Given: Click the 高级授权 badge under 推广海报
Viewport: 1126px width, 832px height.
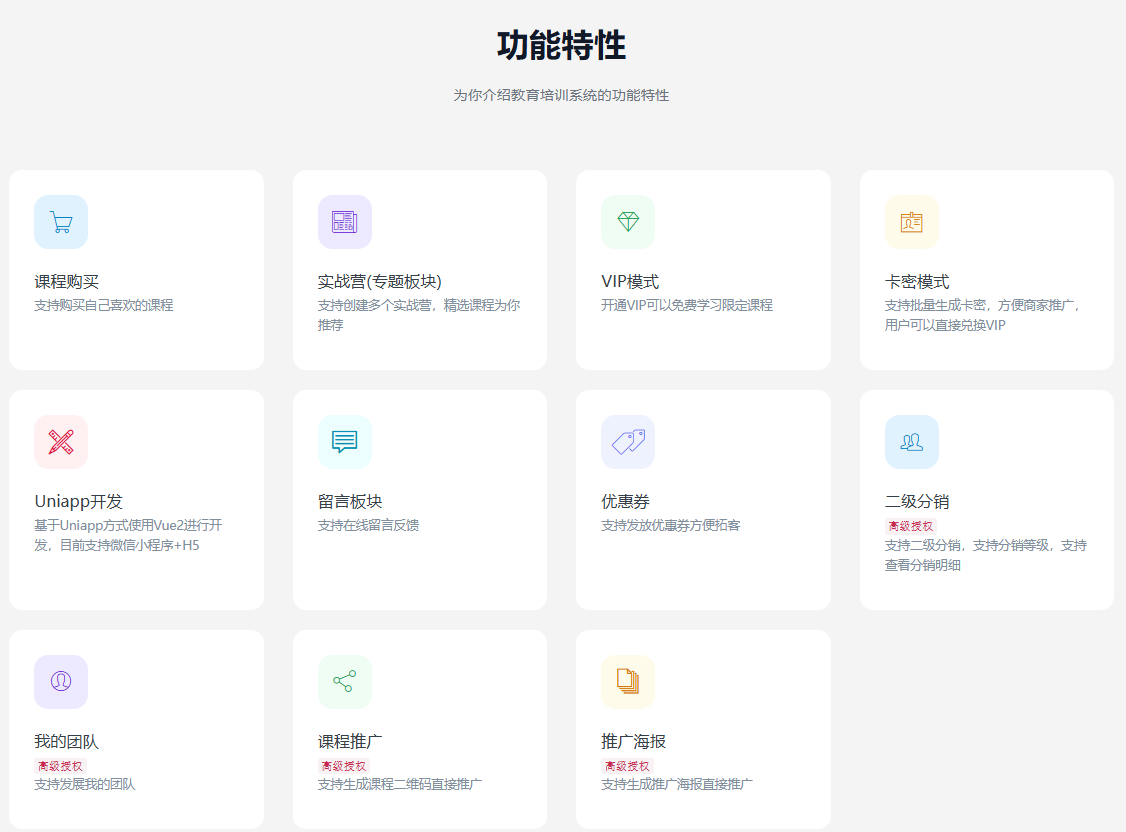Looking at the screenshot, I should [627, 766].
